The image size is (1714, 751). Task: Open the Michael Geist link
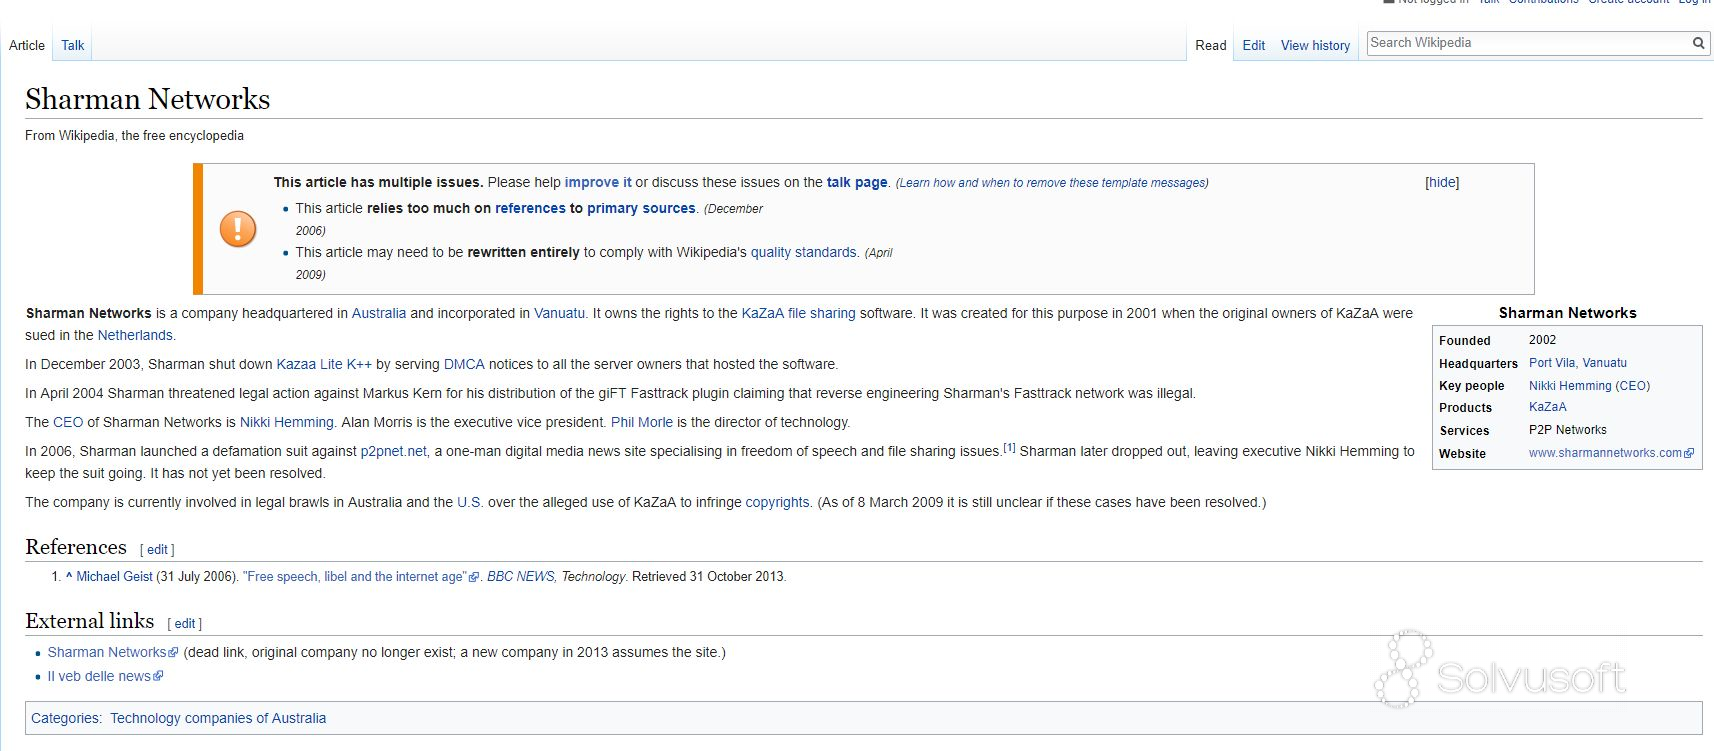(115, 576)
